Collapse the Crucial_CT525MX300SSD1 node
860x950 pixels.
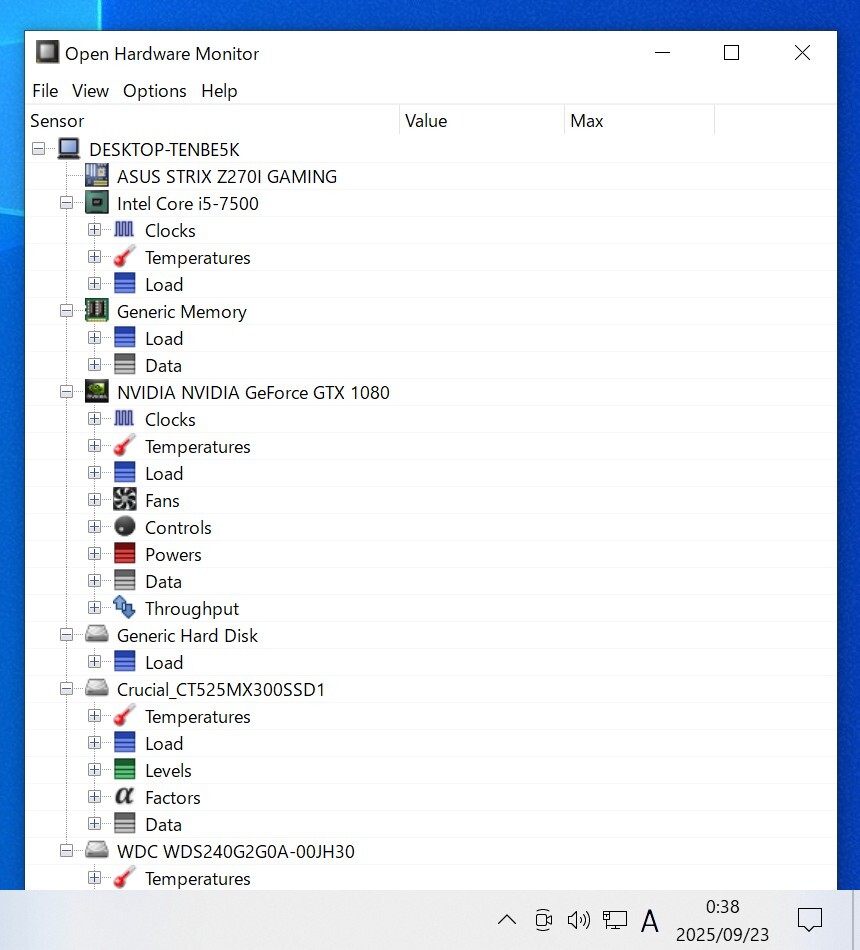click(67, 688)
